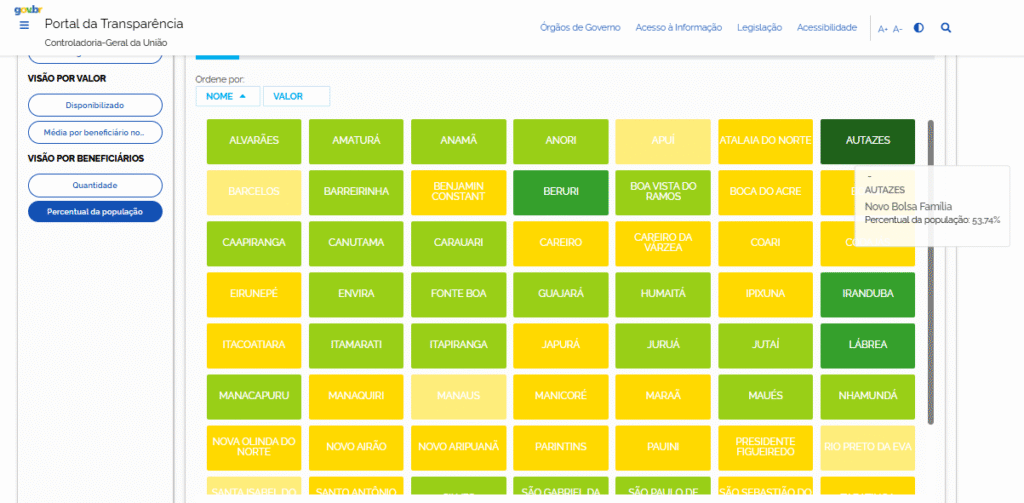Open Acesso à Informação menu item
Viewport: 1024px width, 503px height.
point(678,28)
